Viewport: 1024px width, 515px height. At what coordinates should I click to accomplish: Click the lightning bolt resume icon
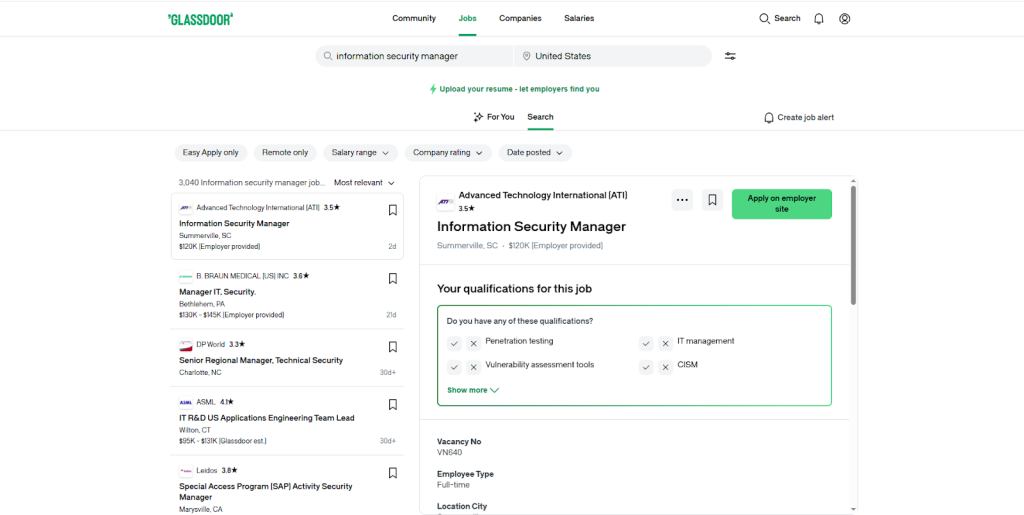pos(432,89)
